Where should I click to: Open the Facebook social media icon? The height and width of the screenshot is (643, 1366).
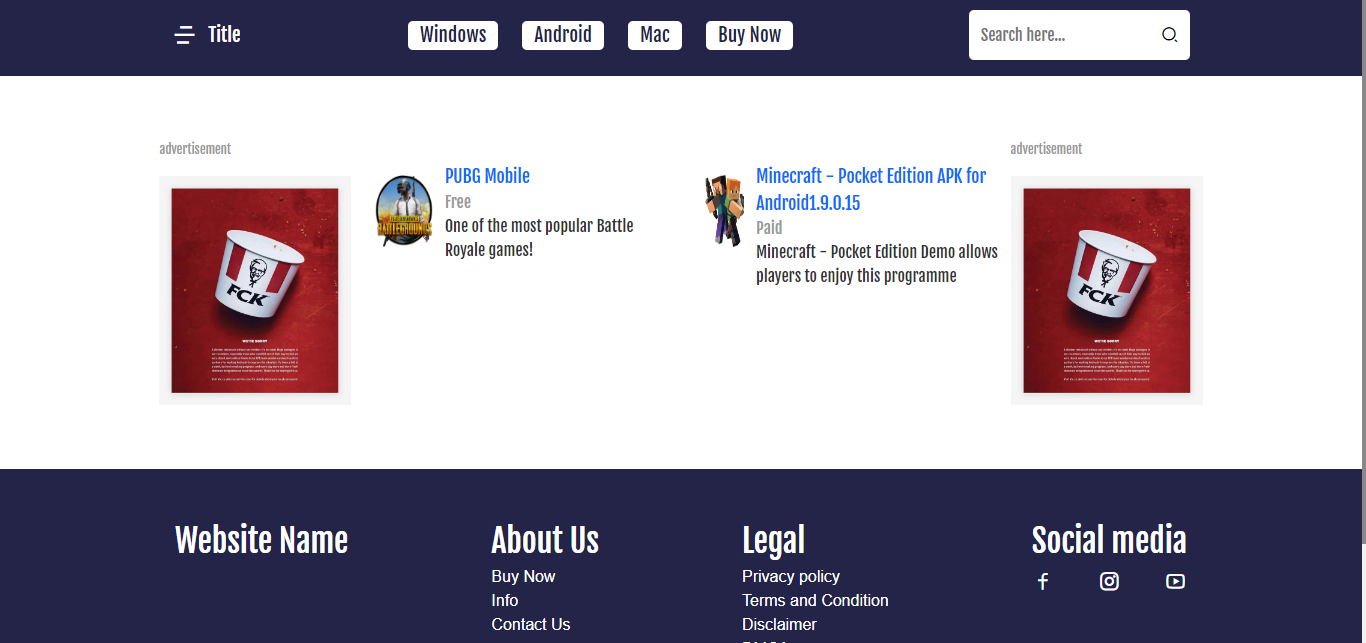tap(1043, 582)
